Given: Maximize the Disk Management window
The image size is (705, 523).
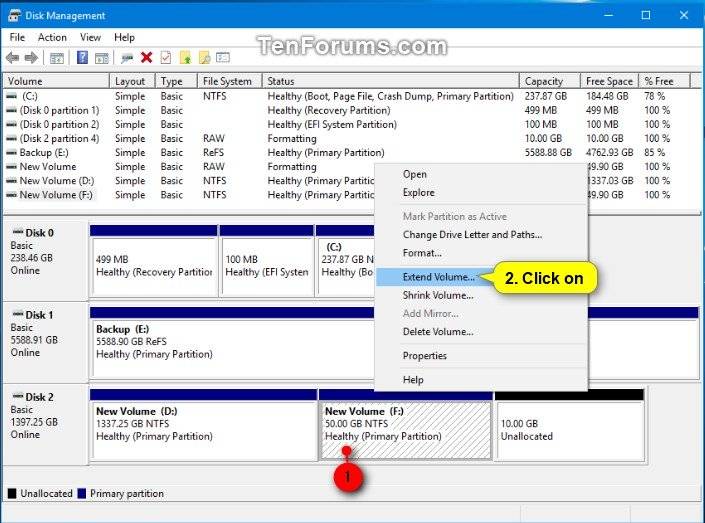Looking at the screenshot, I should (x=646, y=15).
